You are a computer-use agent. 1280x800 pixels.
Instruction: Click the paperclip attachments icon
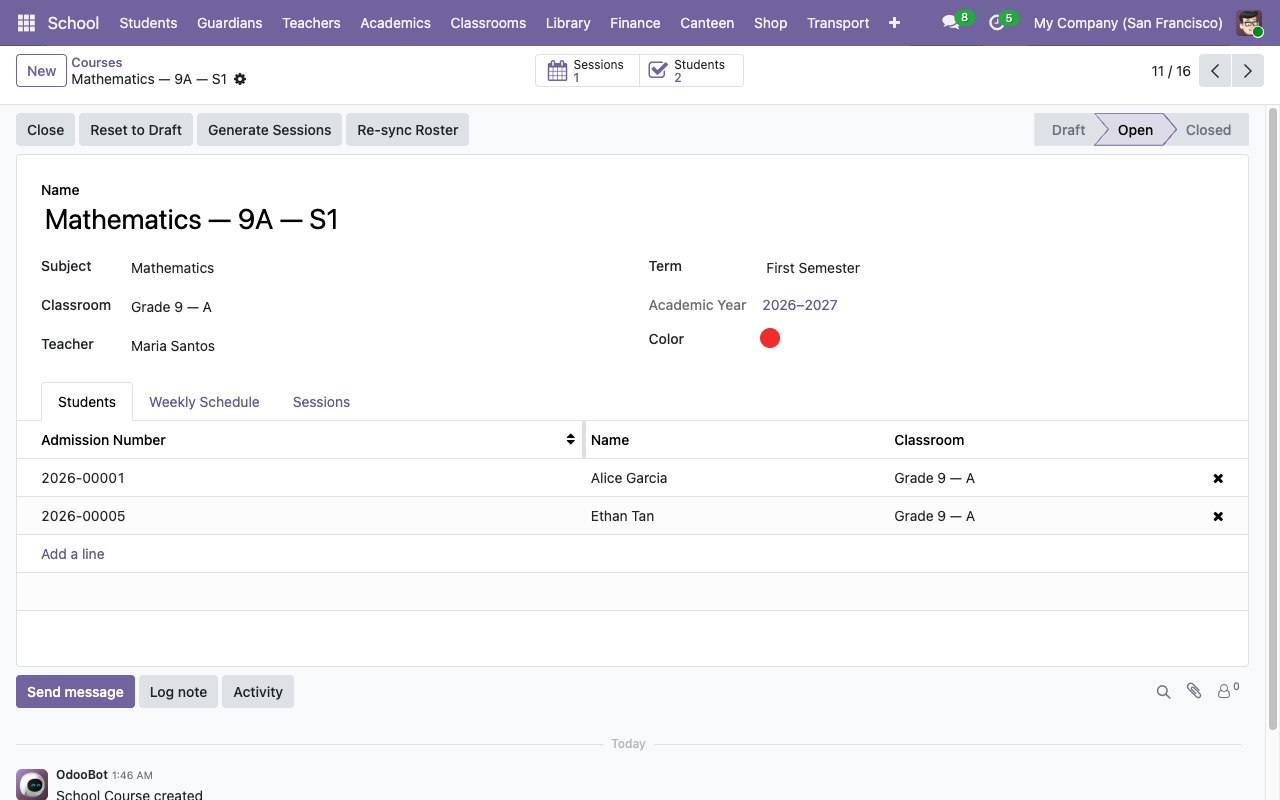(1194, 691)
